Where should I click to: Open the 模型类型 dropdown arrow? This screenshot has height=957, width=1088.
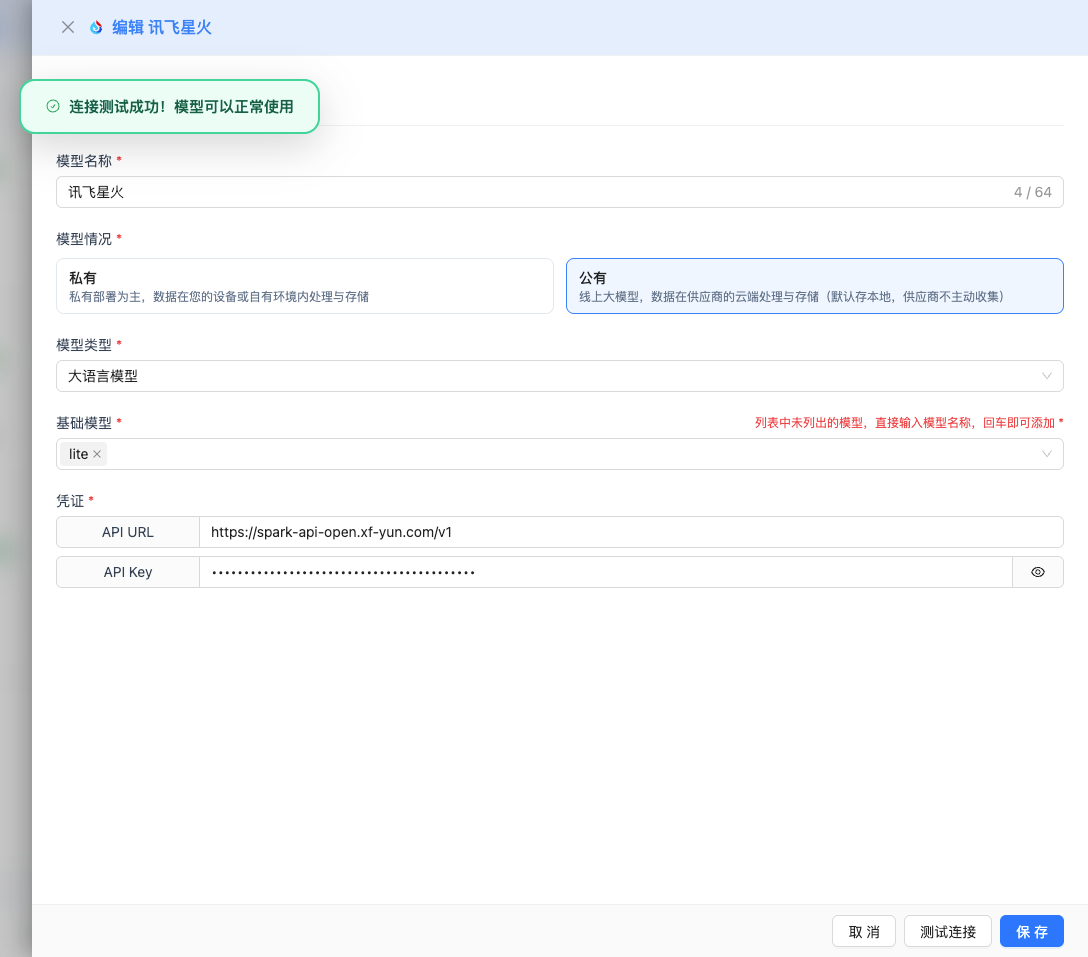click(1046, 376)
